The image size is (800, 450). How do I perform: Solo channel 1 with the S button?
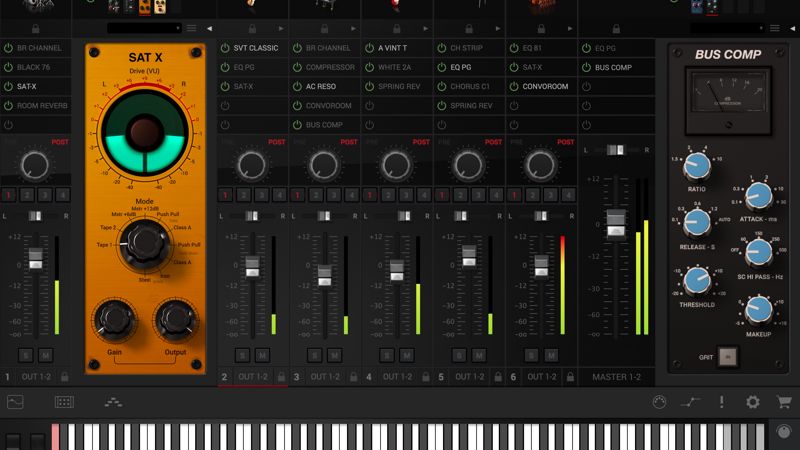[x=26, y=356]
